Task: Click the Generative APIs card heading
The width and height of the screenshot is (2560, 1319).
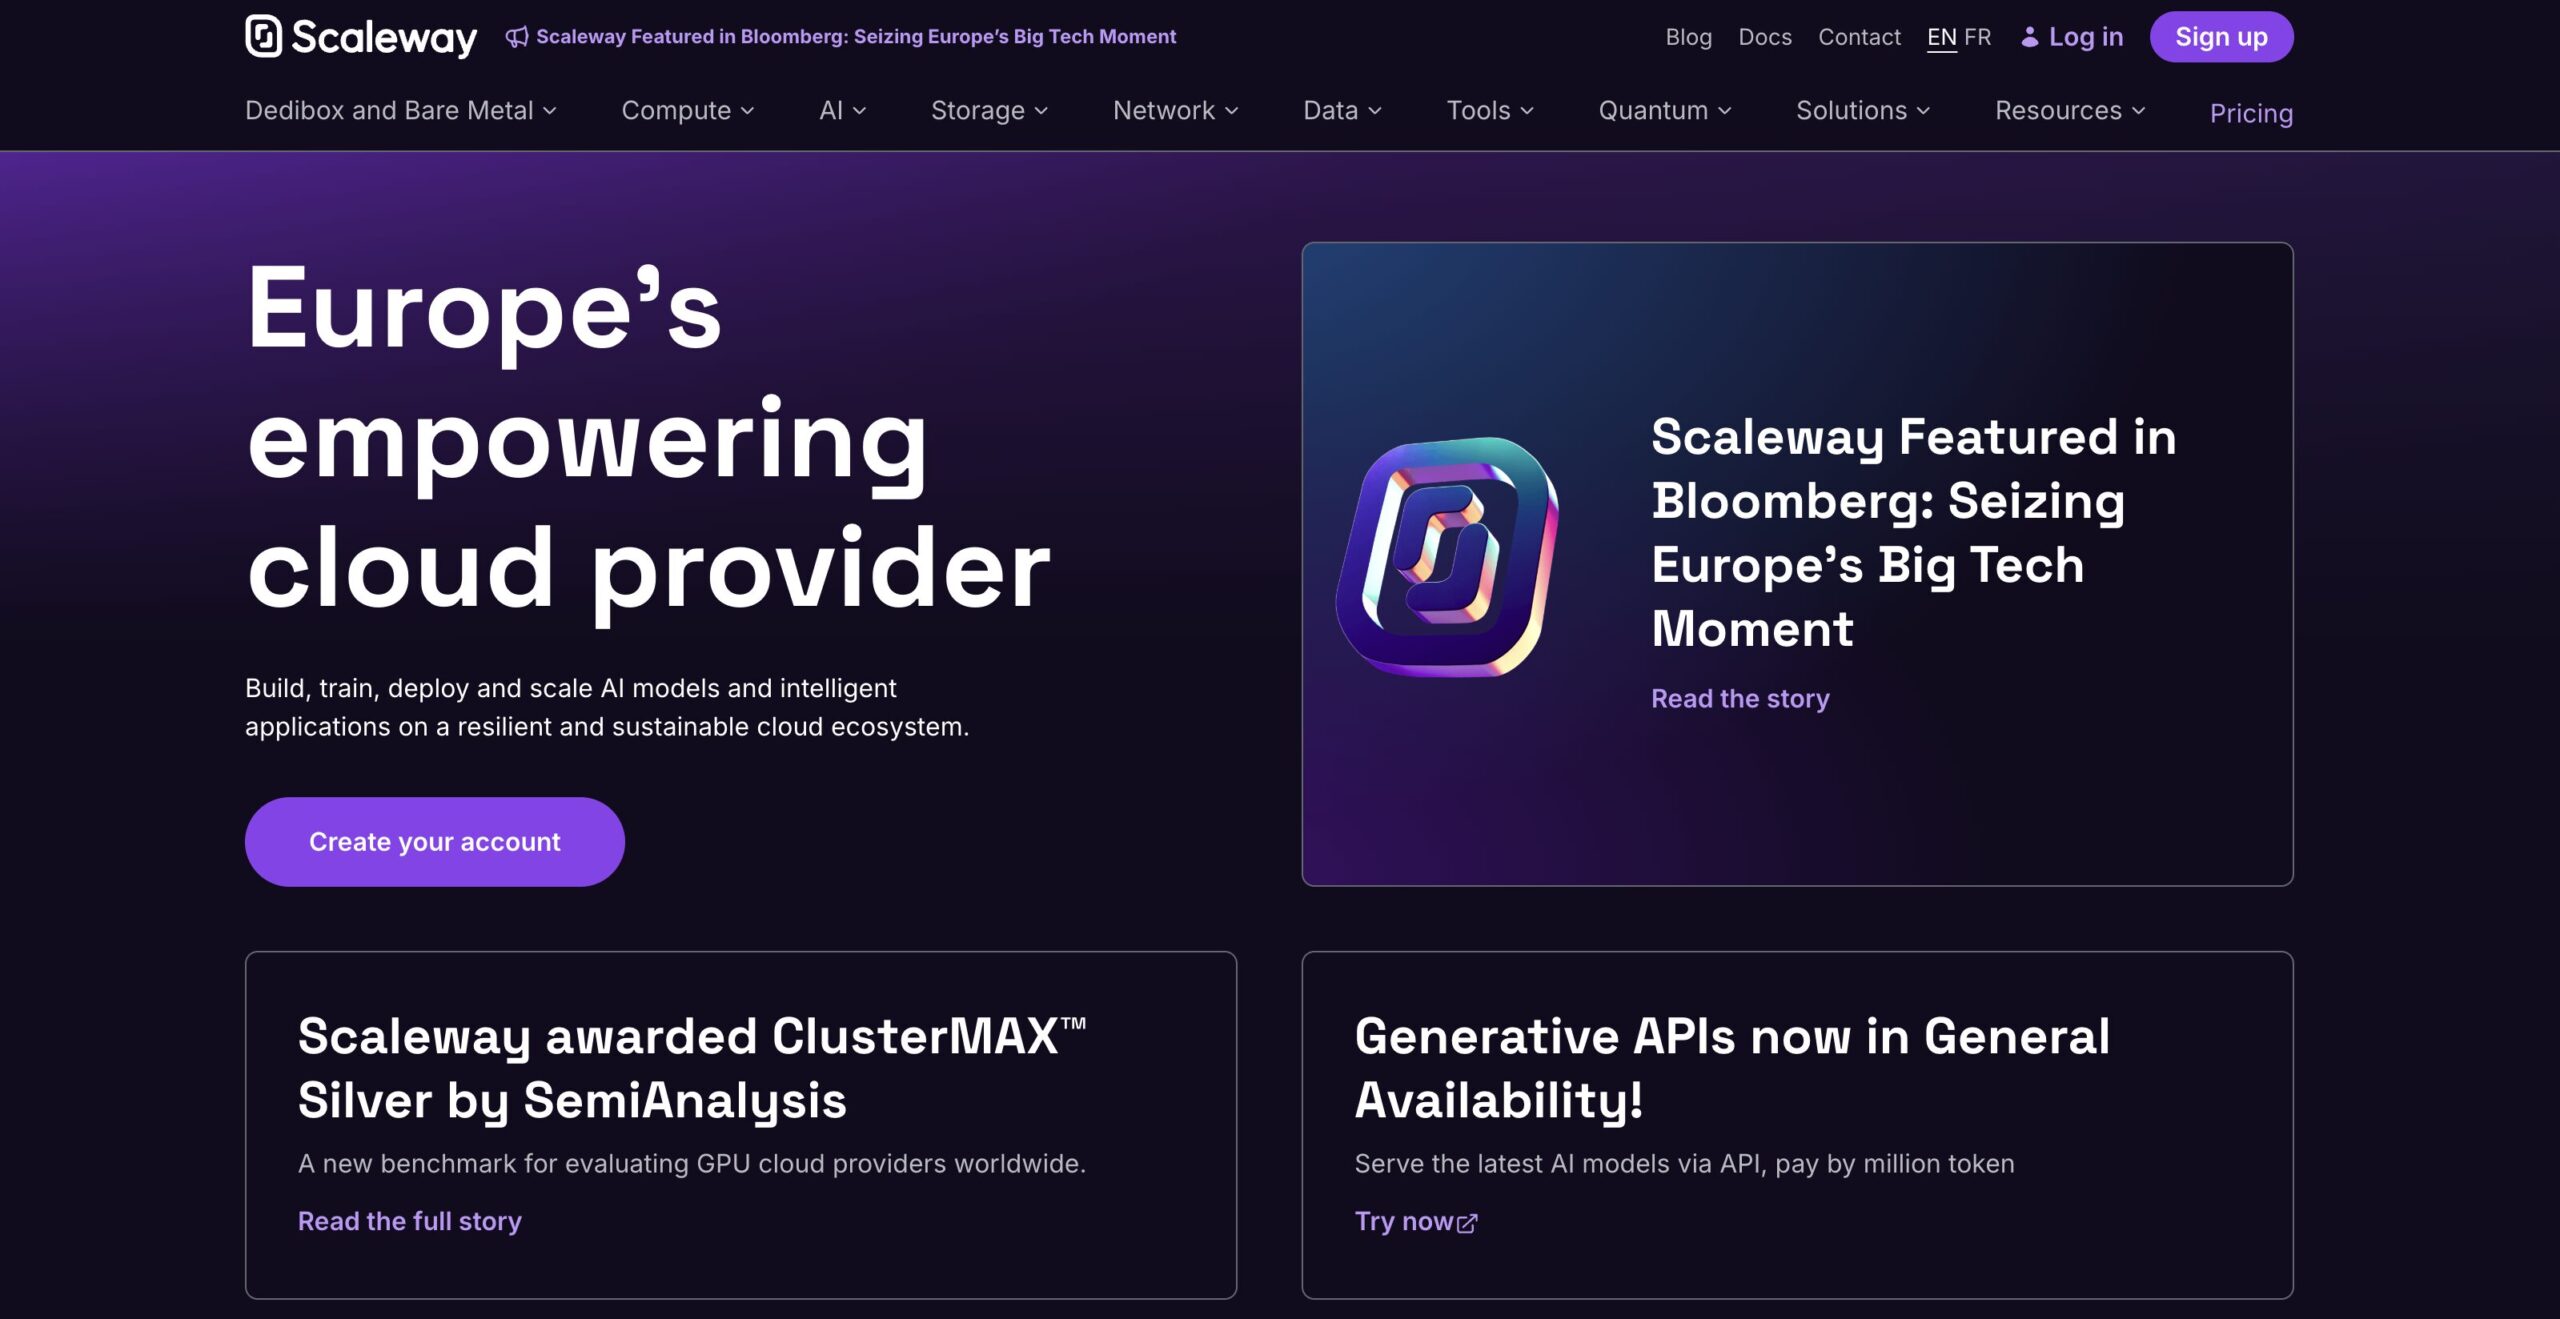Action: [x=1732, y=1068]
